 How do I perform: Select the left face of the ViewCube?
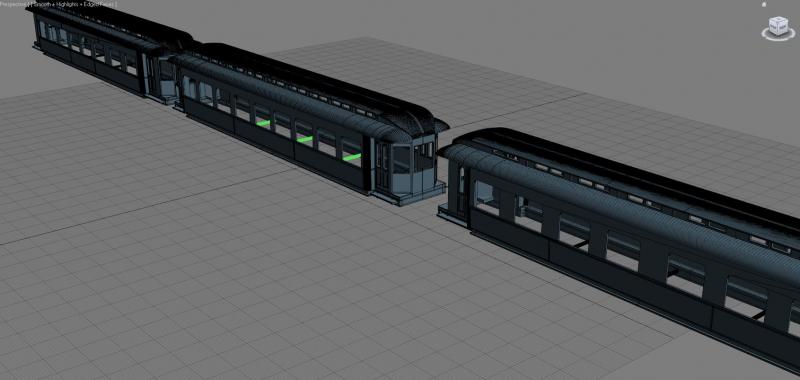click(774, 28)
